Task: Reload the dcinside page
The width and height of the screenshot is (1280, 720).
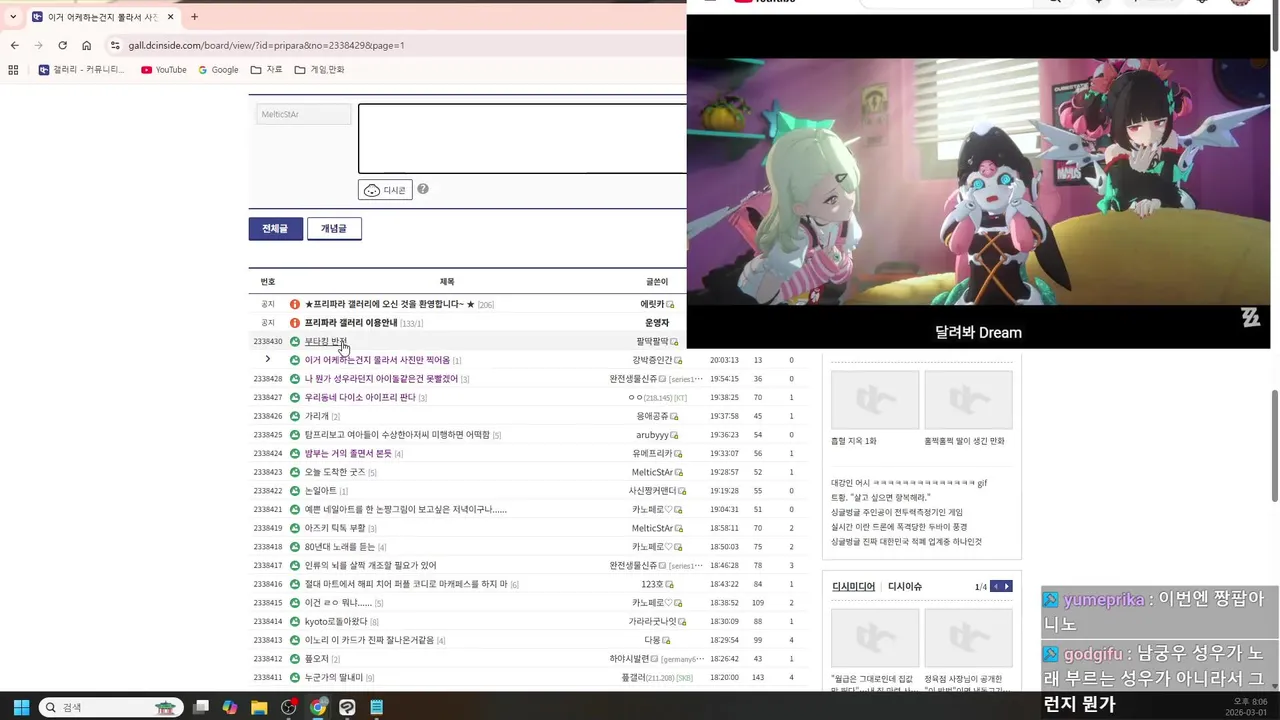Action: 62,45
